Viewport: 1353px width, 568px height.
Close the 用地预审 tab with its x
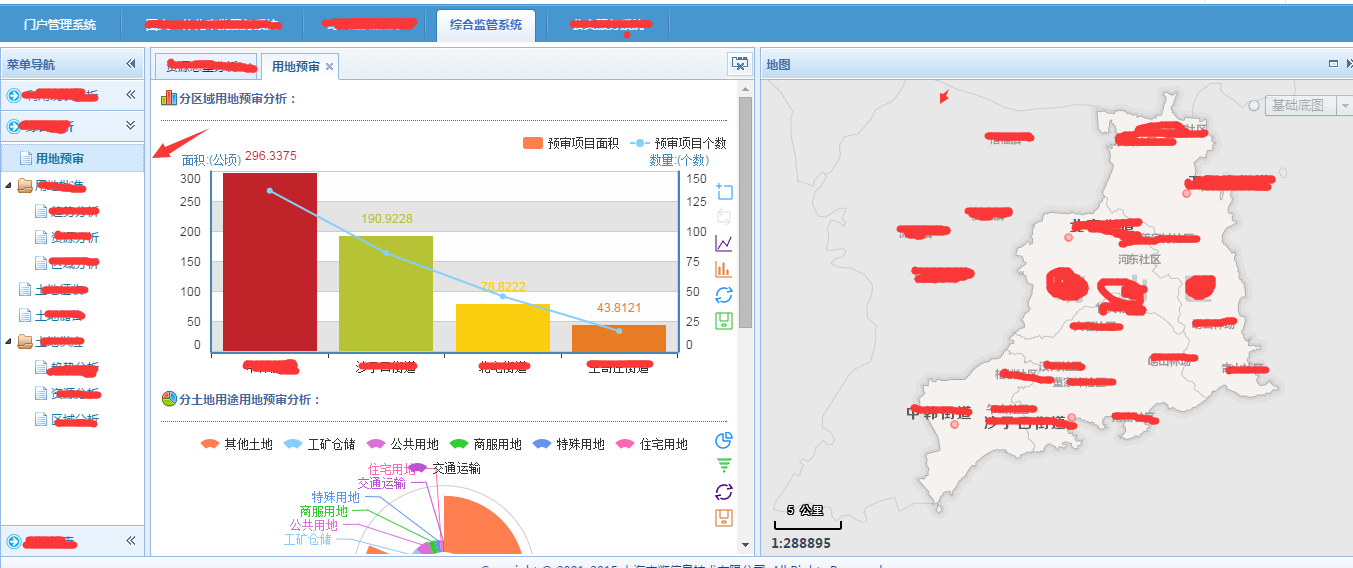click(x=329, y=67)
